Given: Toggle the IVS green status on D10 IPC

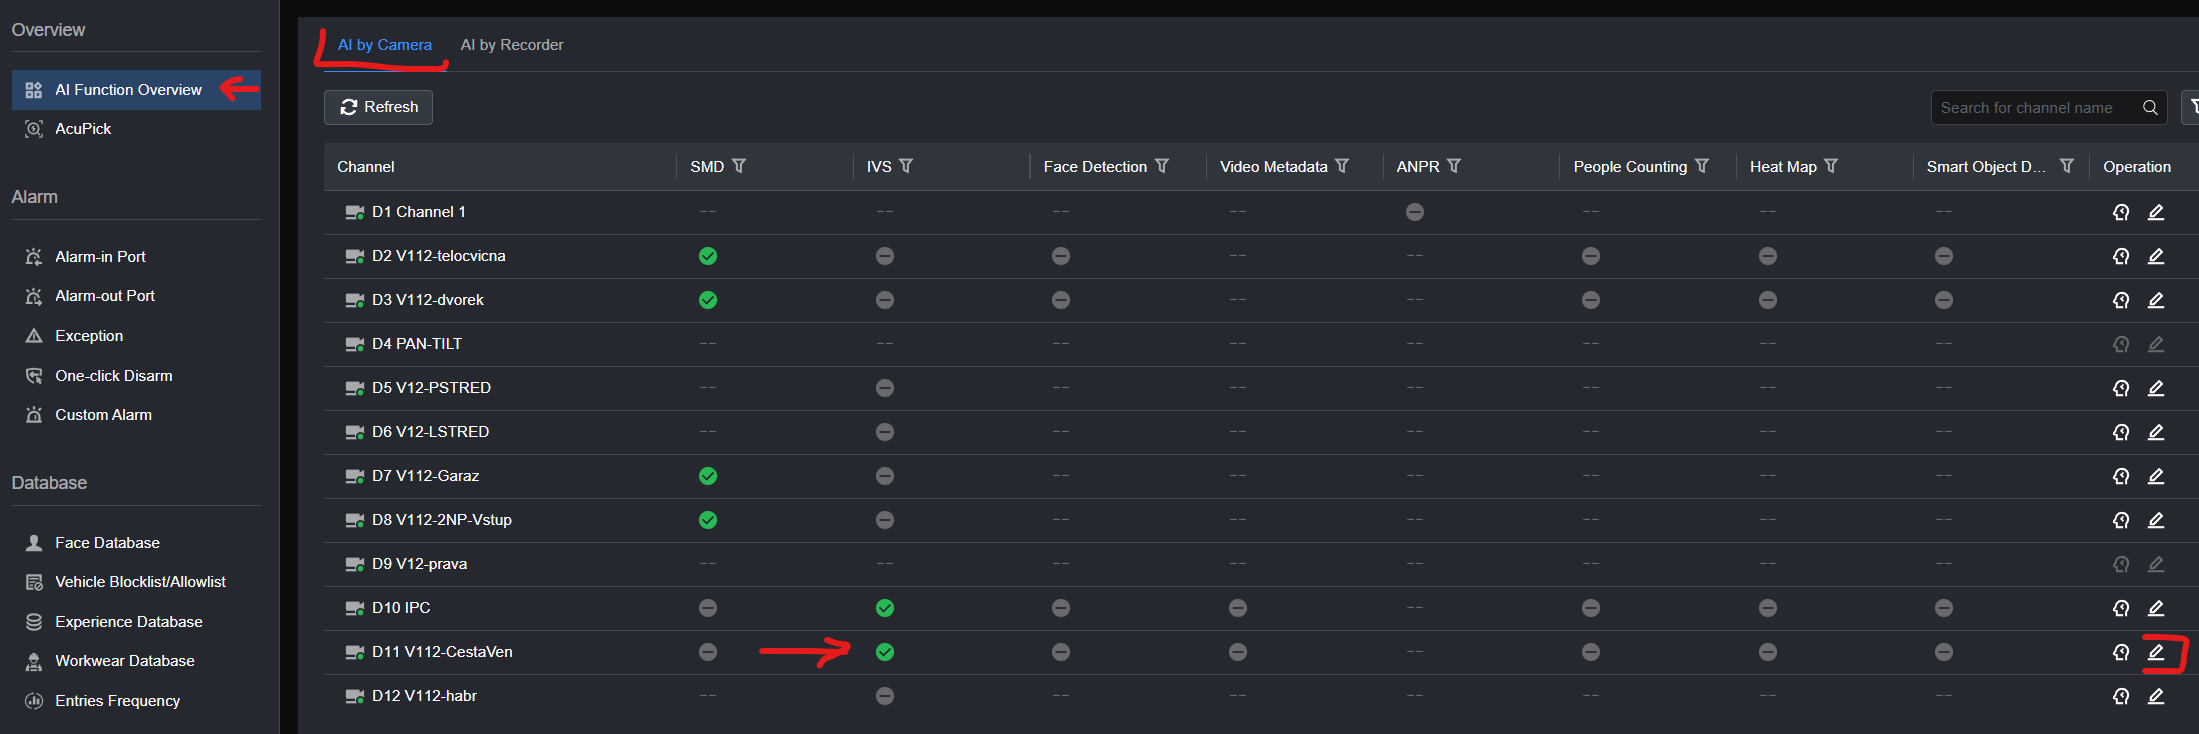Looking at the screenshot, I should 885,608.
